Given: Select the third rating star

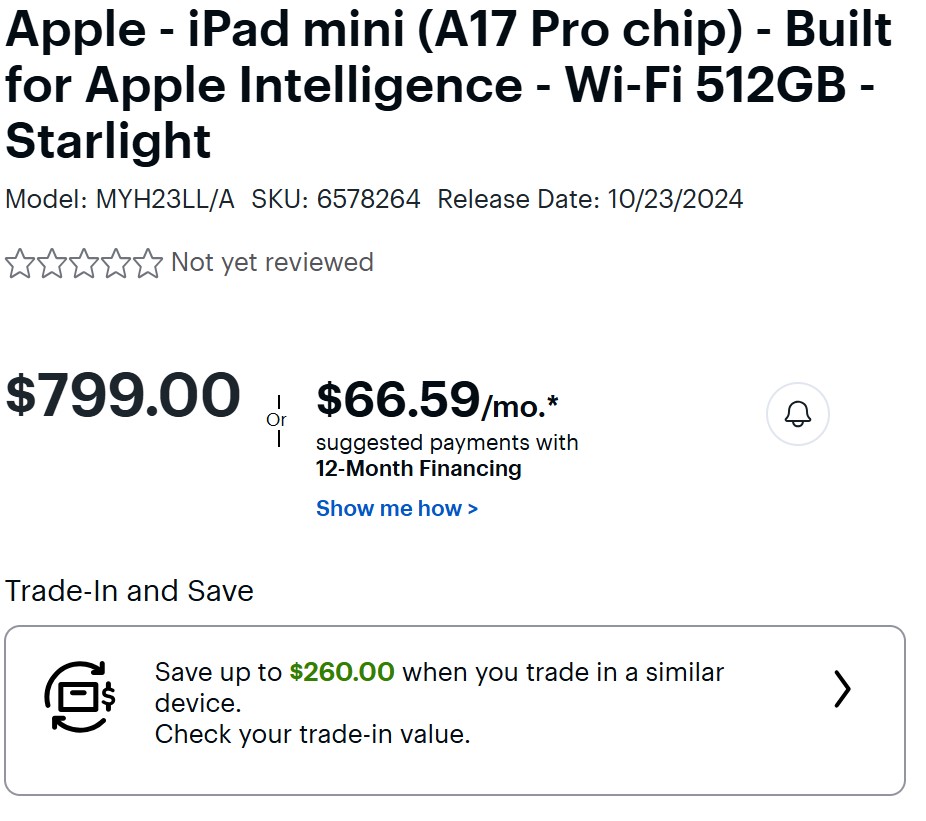Looking at the screenshot, I should tap(84, 264).
